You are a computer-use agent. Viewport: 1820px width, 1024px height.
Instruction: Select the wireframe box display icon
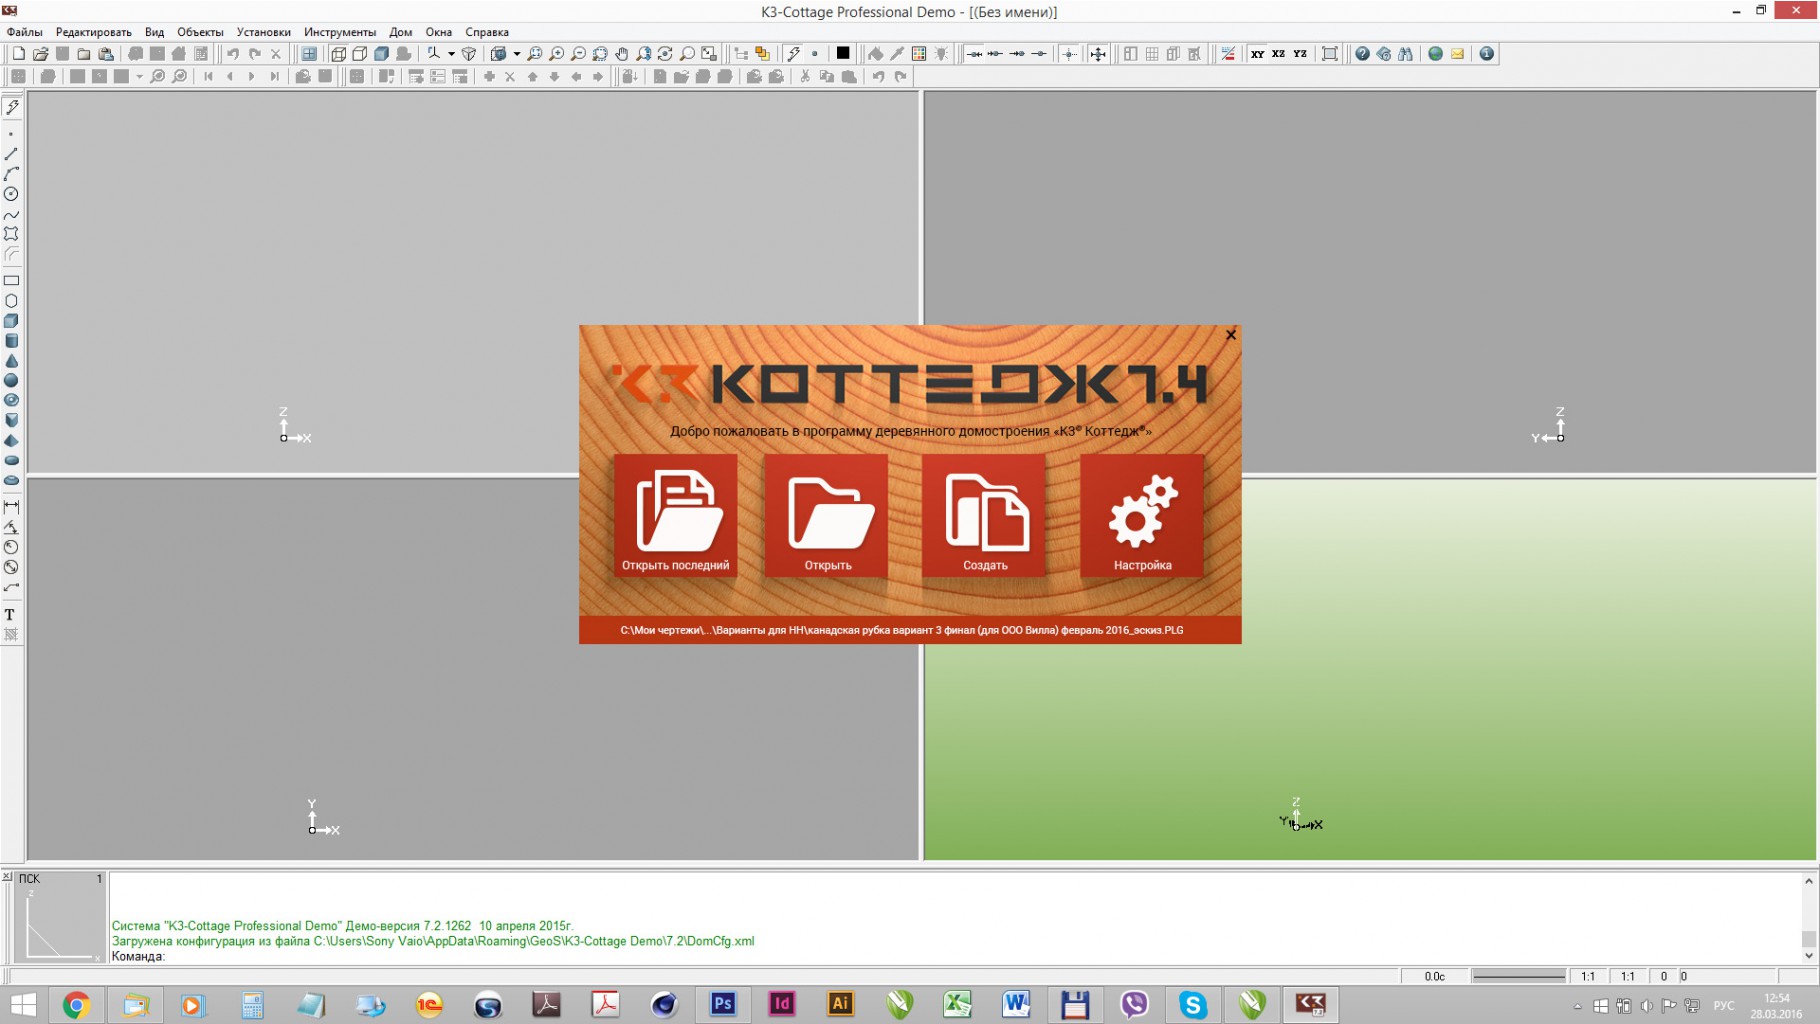coord(338,54)
